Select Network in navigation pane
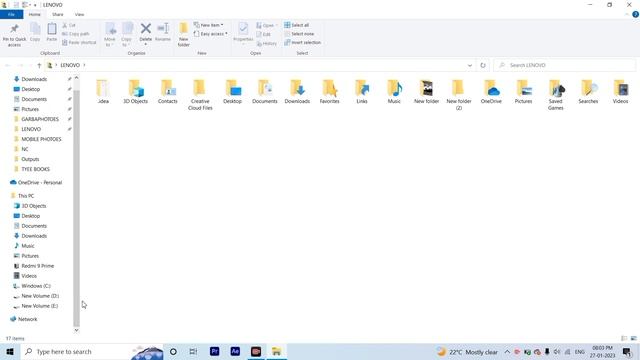 [x=27, y=319]
